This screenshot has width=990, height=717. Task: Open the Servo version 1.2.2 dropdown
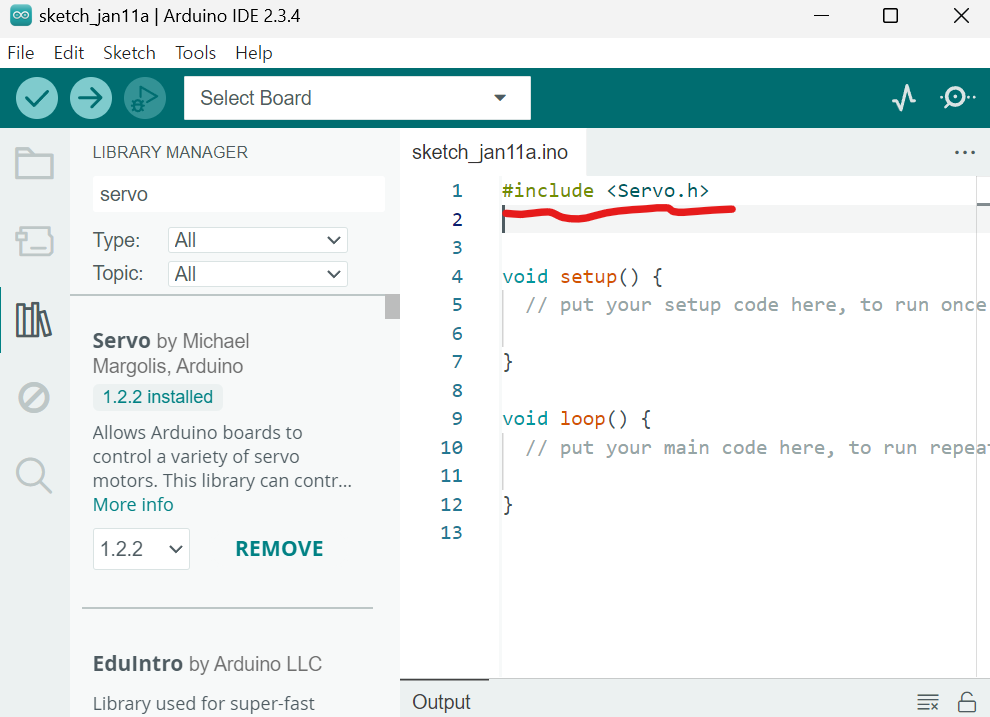point(141,549)
